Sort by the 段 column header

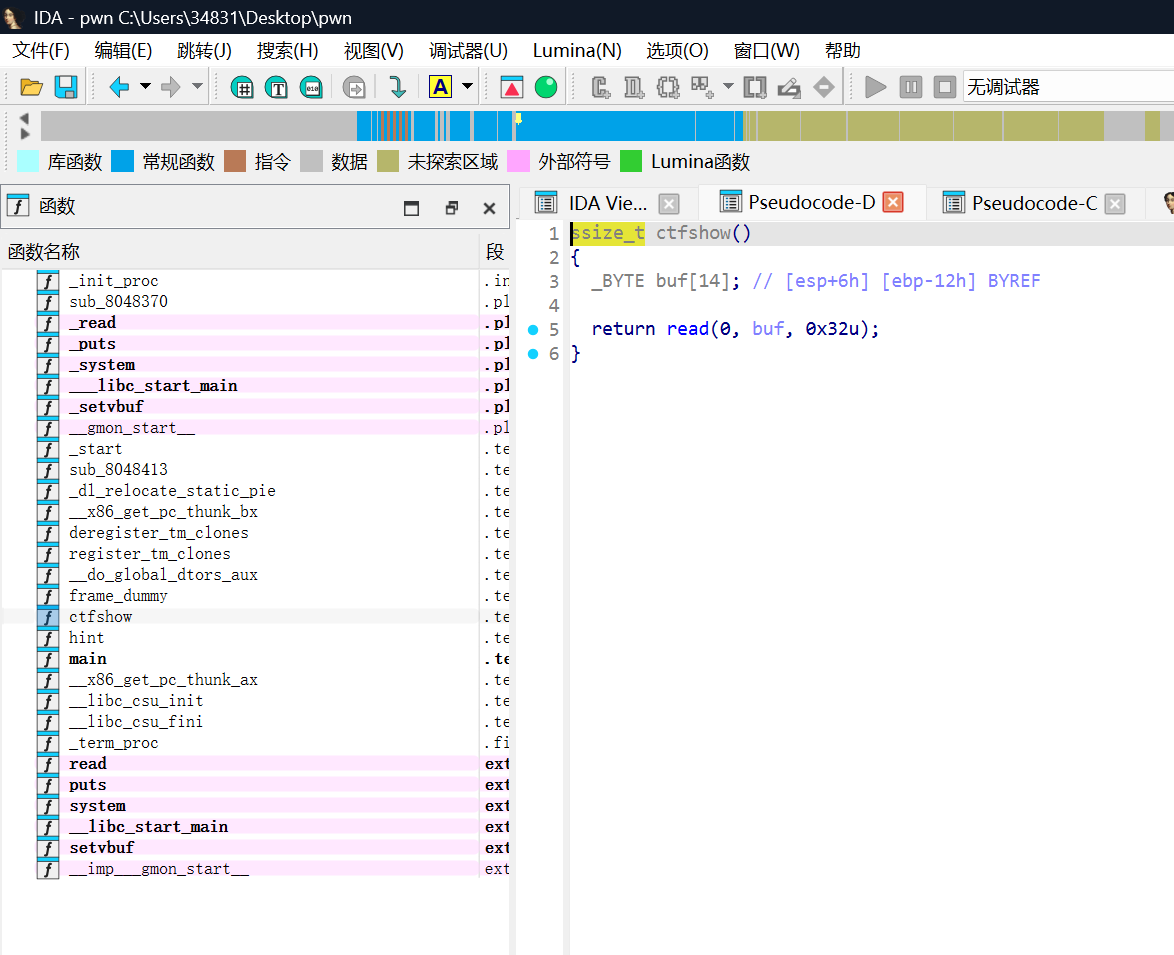point(495,252)
